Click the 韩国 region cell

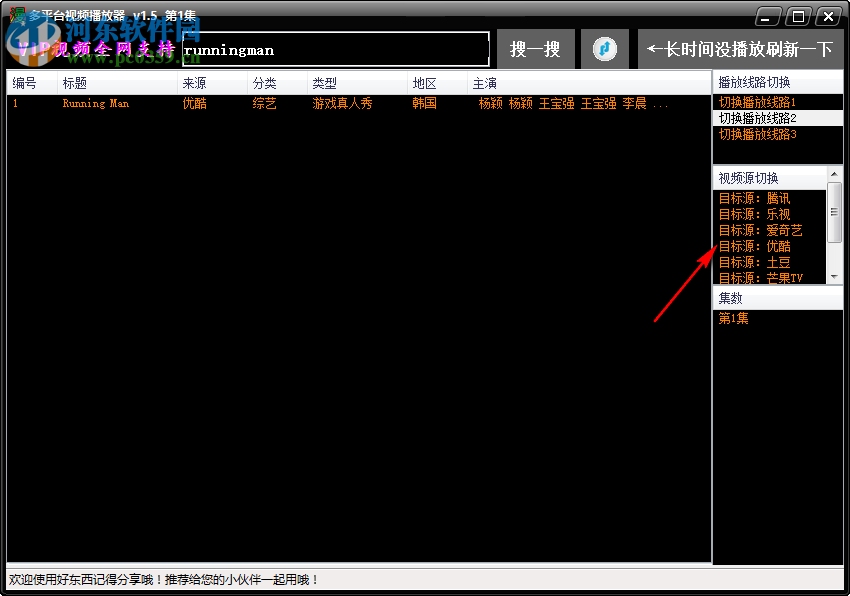tap(424, 103)
